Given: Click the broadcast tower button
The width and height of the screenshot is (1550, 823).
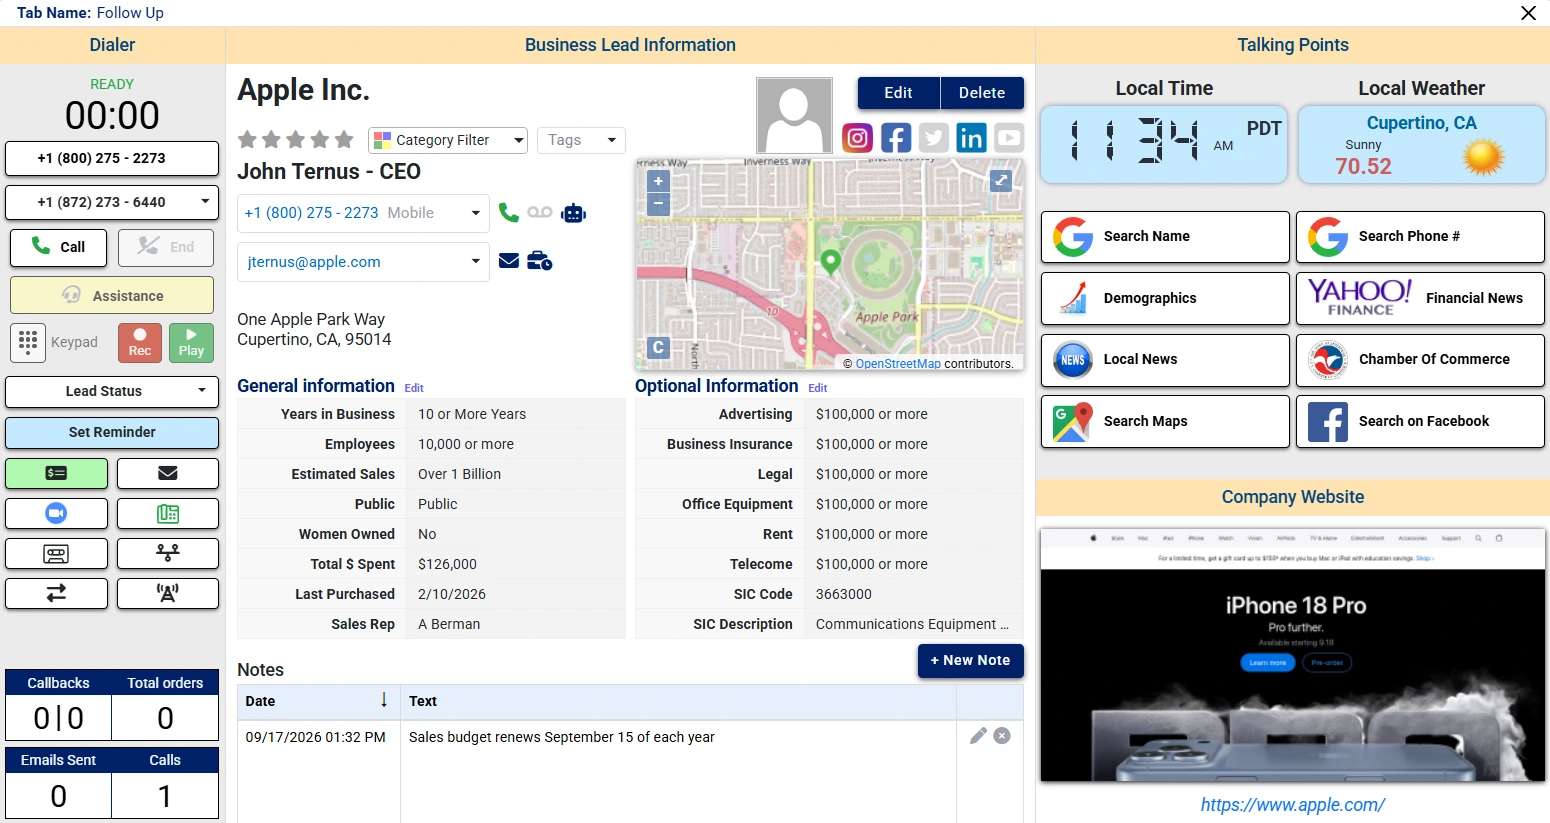Looking at the screenshot, I should click(x=168, y=593).
